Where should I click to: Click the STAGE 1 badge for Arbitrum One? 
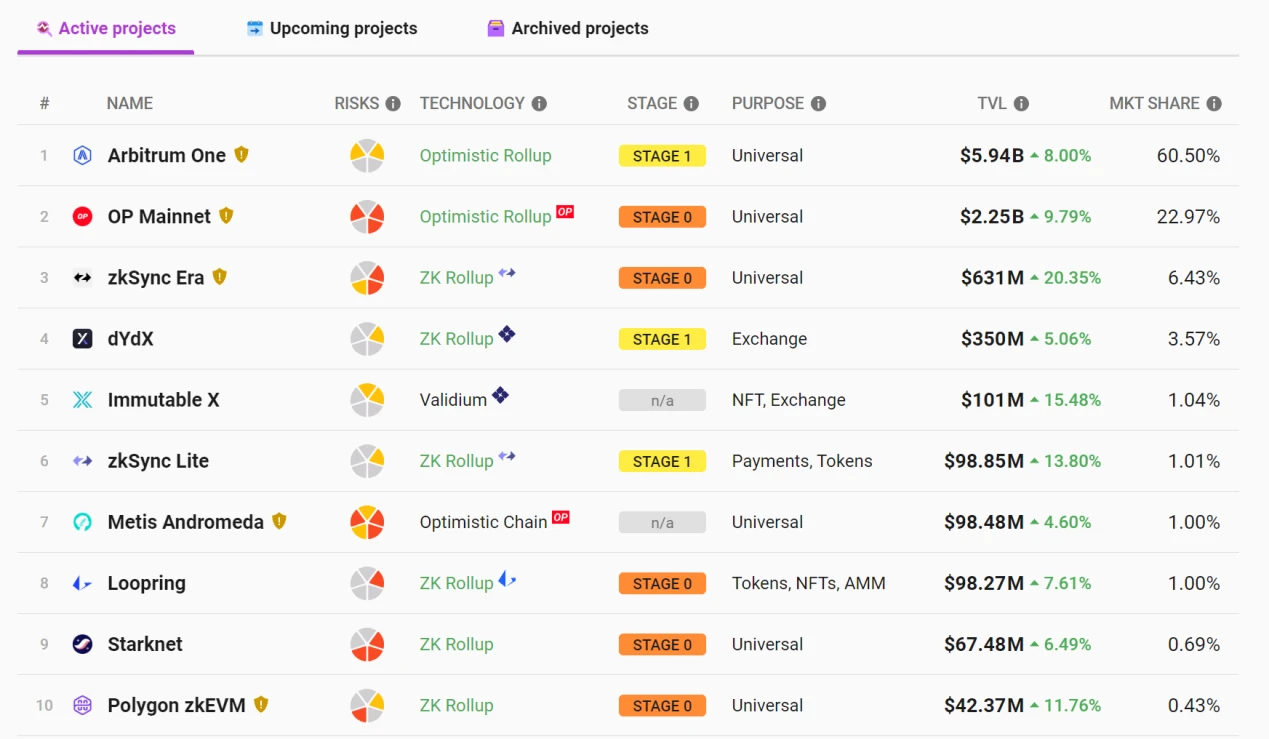click(x=662, y=156)
